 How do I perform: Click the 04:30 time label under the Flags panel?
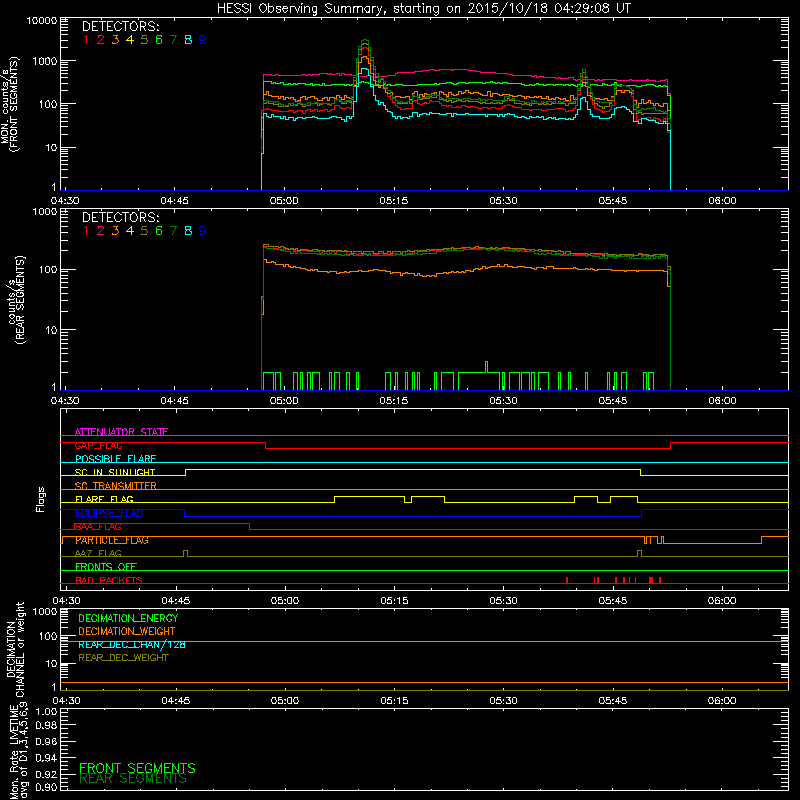[x=66, y=601]
